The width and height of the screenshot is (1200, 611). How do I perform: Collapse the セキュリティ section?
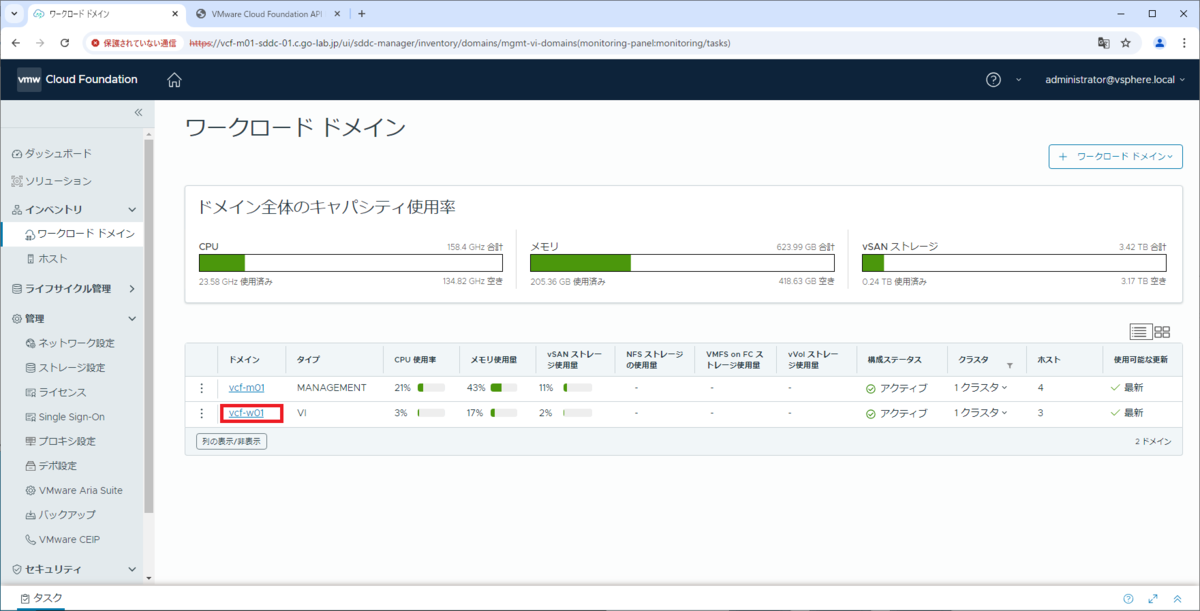click(x=132, y=569)
